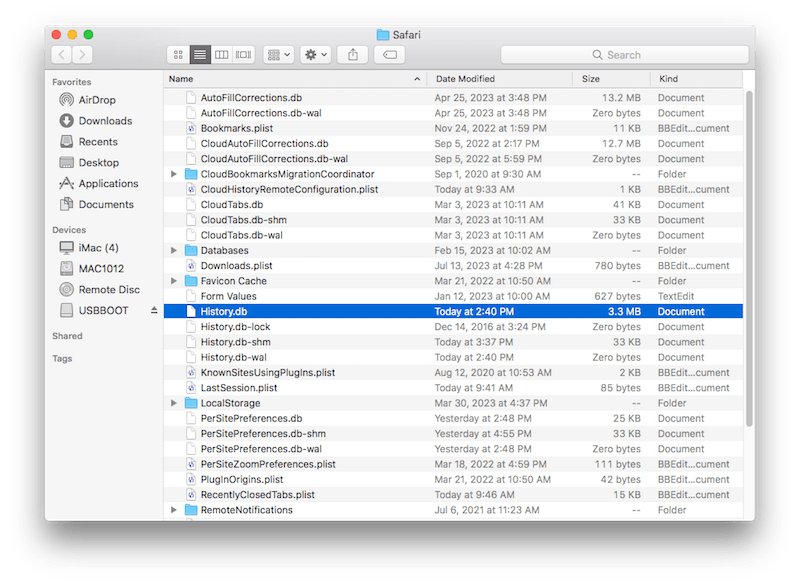Click in the Search field
Viewport: 800px width, 585px height.
click(624, 54)
